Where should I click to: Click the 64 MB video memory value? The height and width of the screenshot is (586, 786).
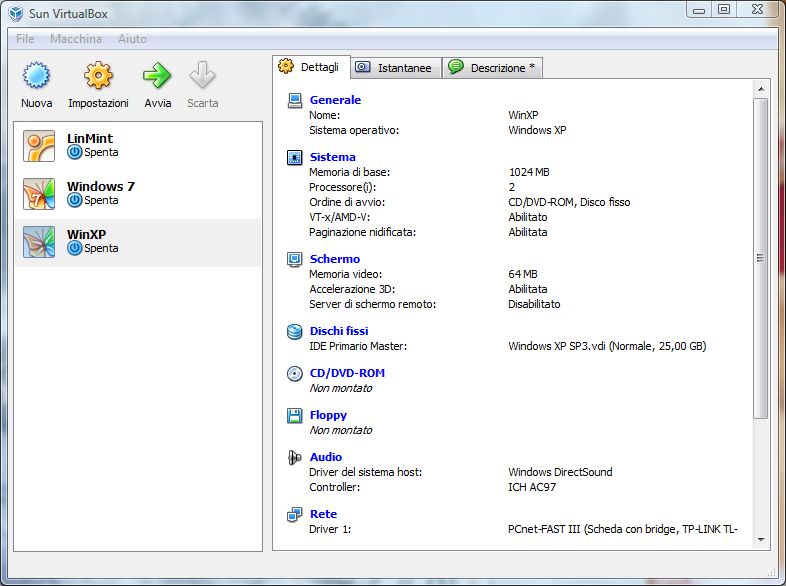tap(522, 274)
